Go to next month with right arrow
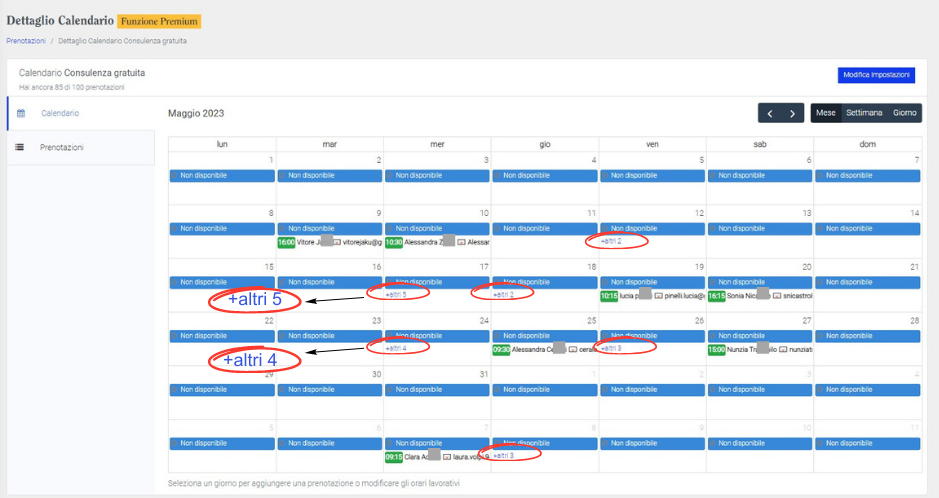The width and height of the screenshot is (939, 498). 793,113
